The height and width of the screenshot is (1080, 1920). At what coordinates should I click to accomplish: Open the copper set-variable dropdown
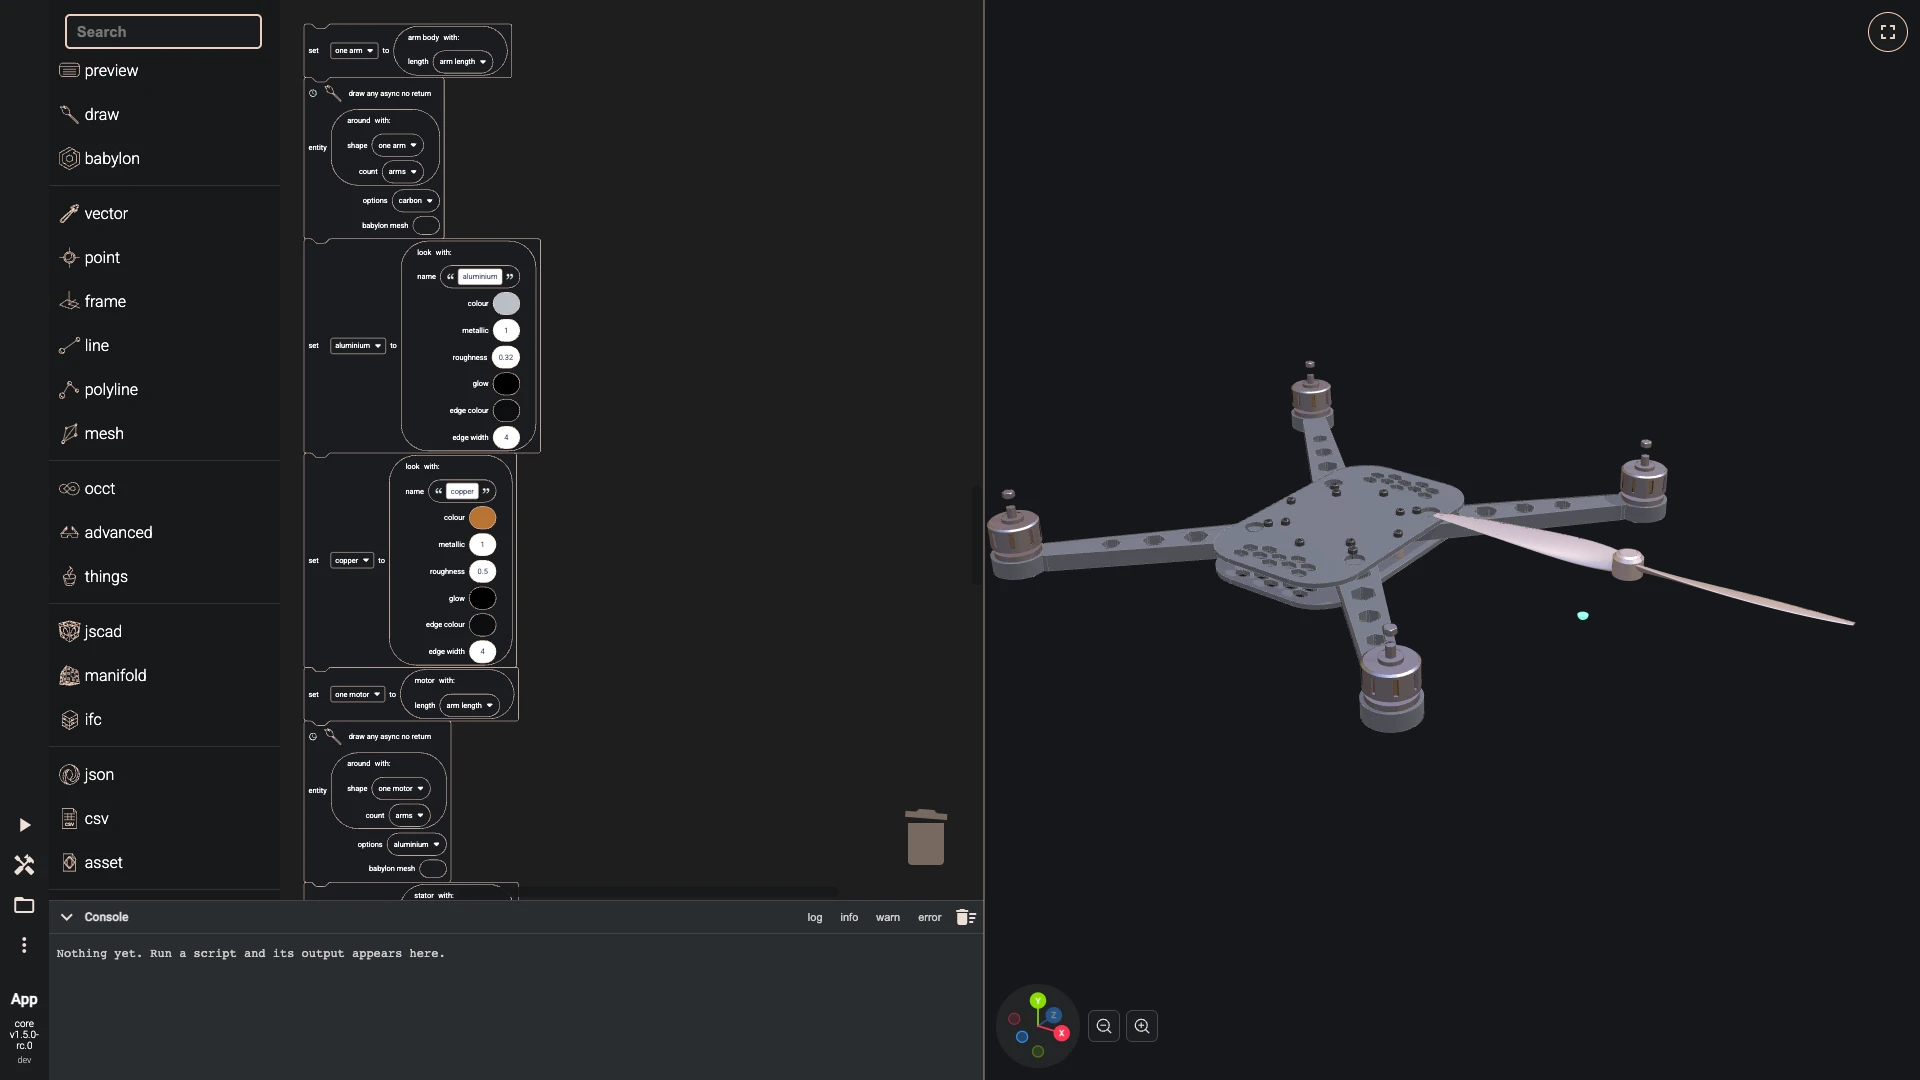[x=352, y=560]
